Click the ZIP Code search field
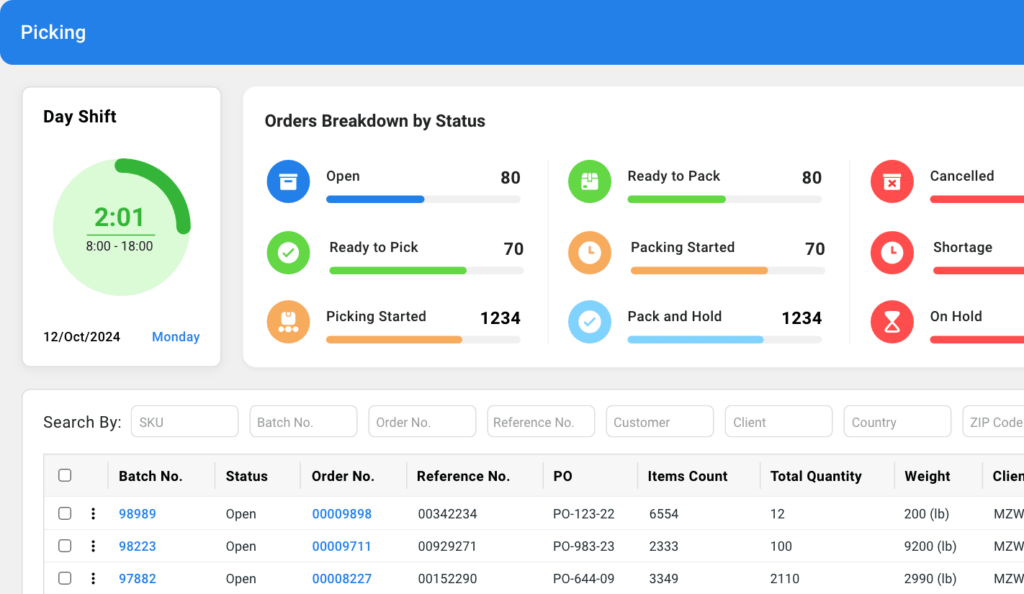The height and width of the screenshot is (594, 1024). [x=993, y=422]
